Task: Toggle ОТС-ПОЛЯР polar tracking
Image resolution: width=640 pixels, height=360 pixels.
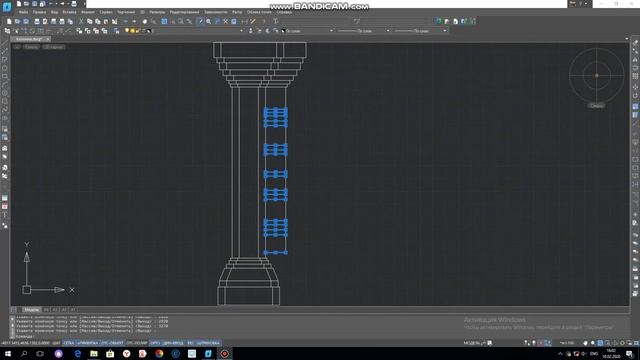Action: 137,343
